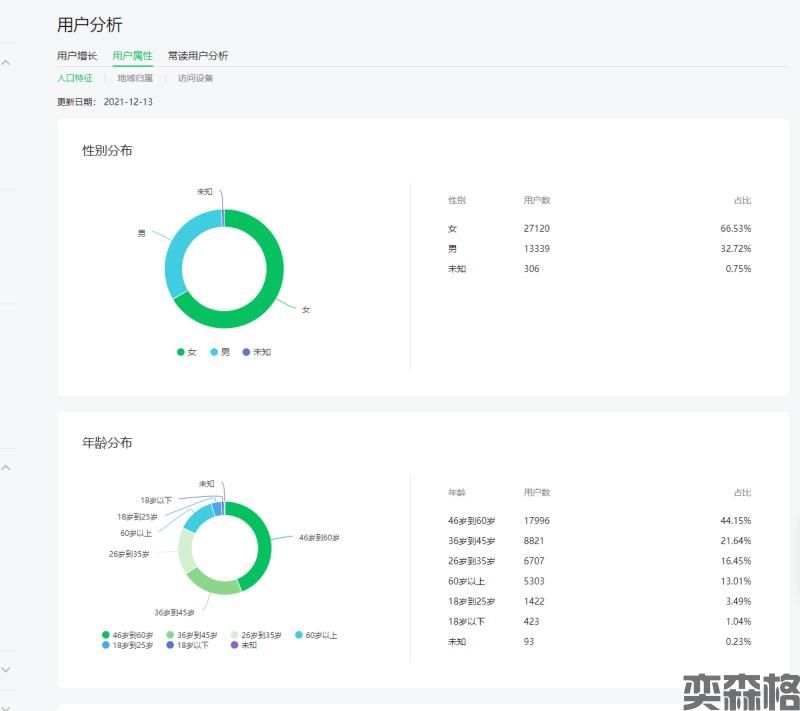
Task: Select the 用户属性 tab
Action: click(132, 56)
